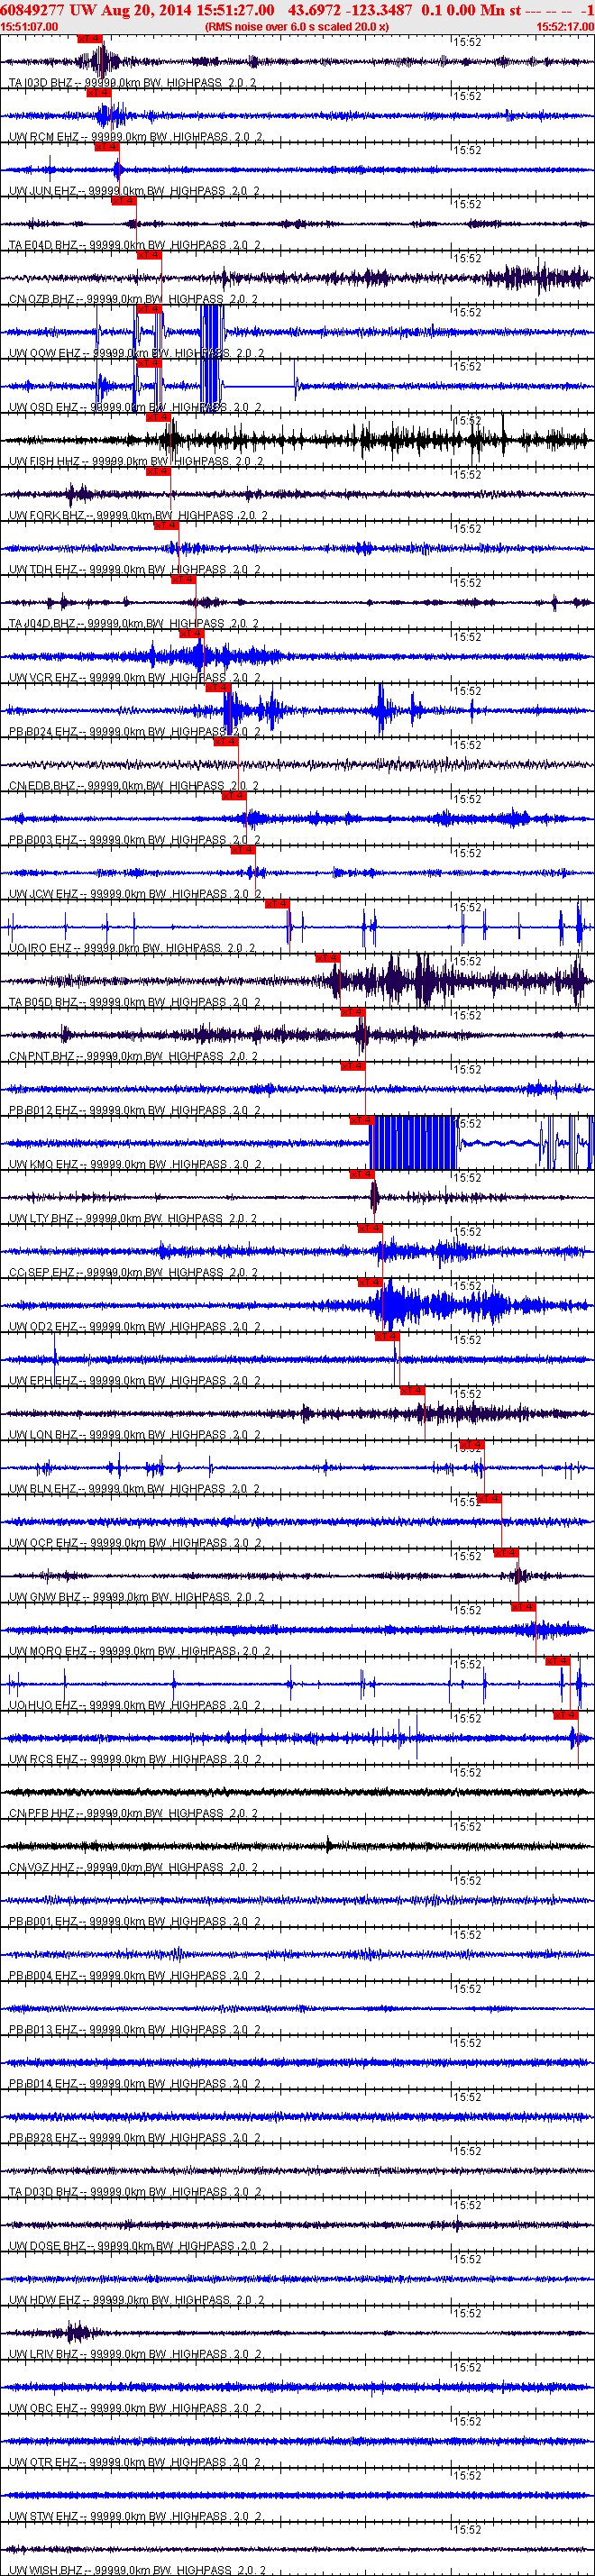The image size is (595, 2576).
Task: Select the CC SEP EHZ station label
Action: click(x=133, y=1271)
